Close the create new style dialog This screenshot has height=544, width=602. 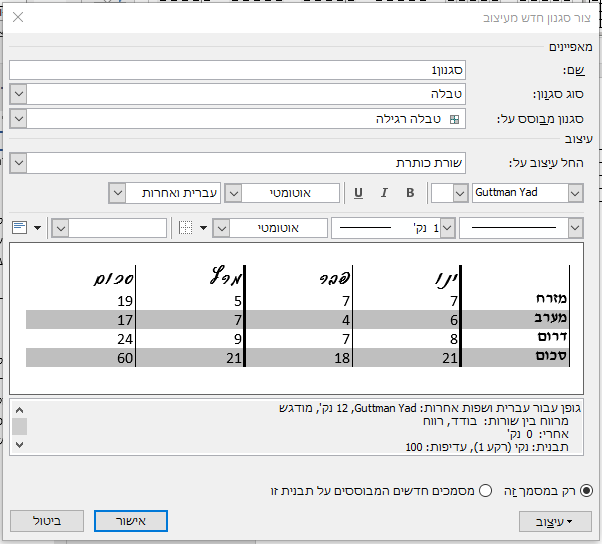18,17
